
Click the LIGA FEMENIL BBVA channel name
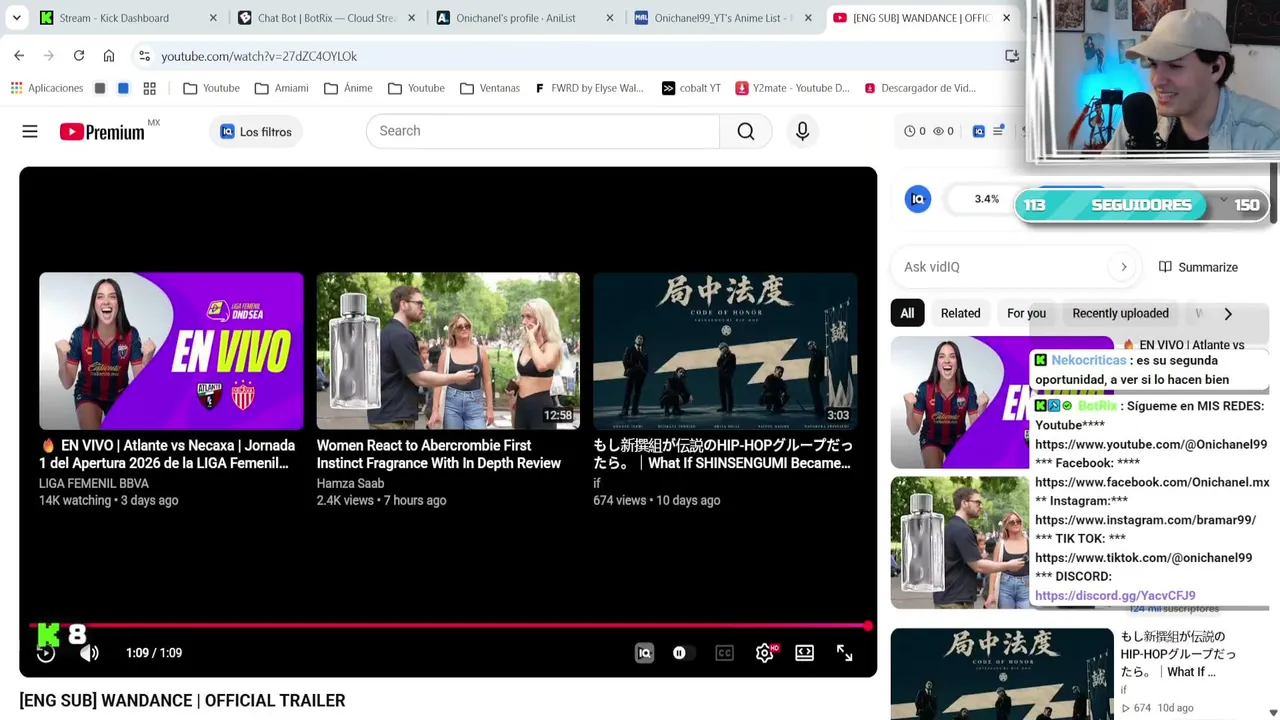(x=94, y=483)
